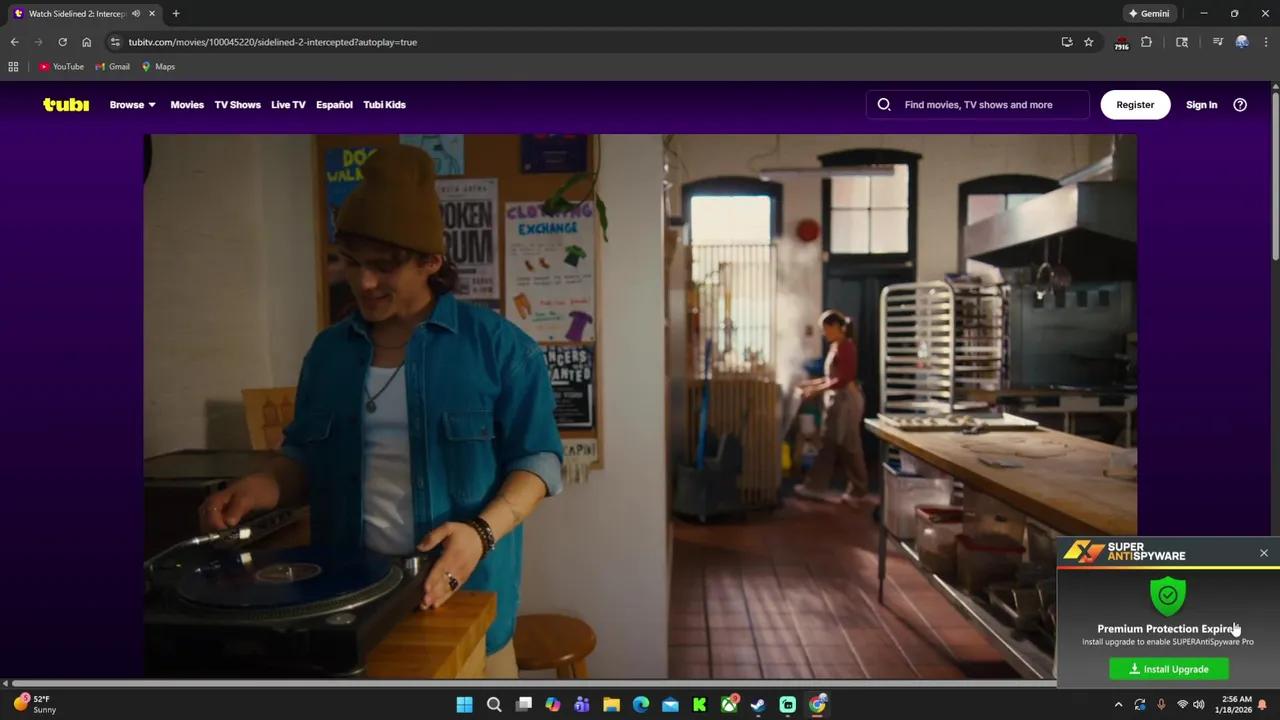Open the Tubi Kids section
This screenshot has width=1280, height=720.
click(x=384, y=104)
